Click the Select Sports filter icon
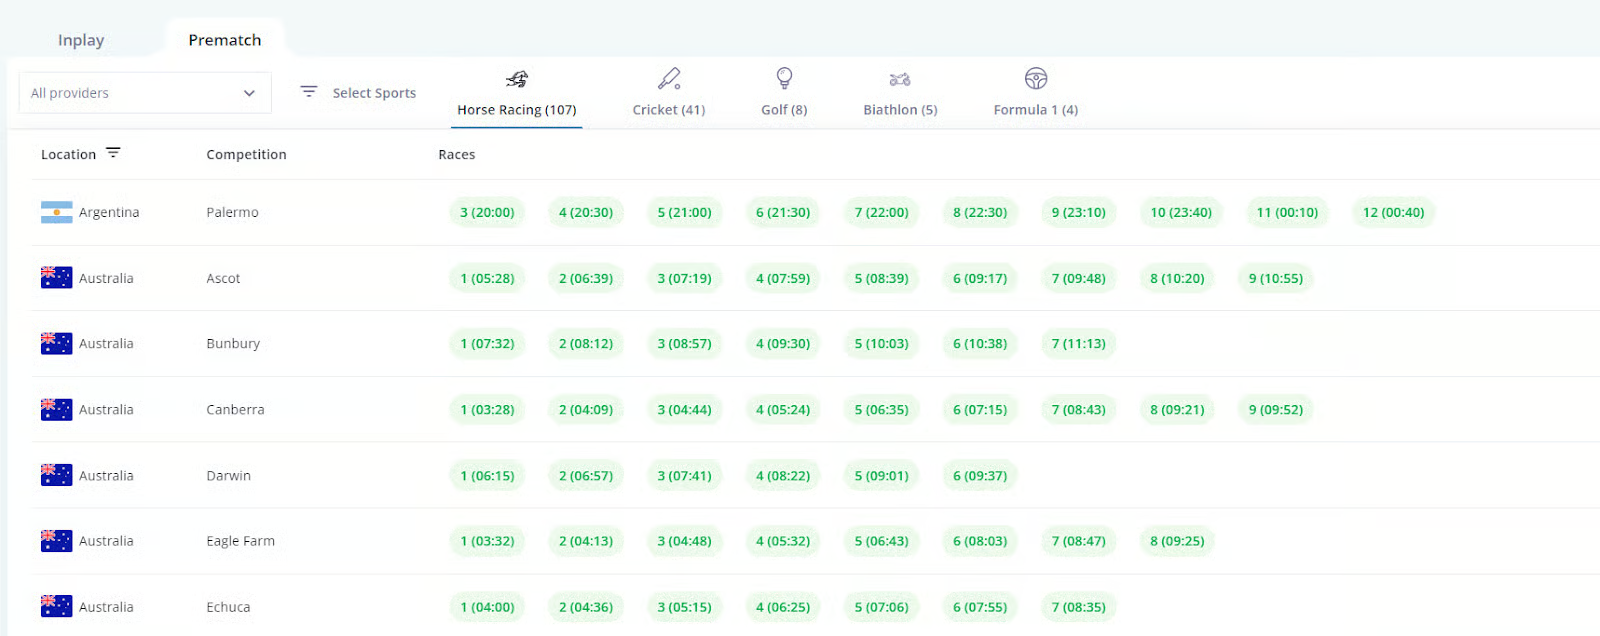Image resolution: width=1600 pixels, height=636 pixels. [309, 92]
